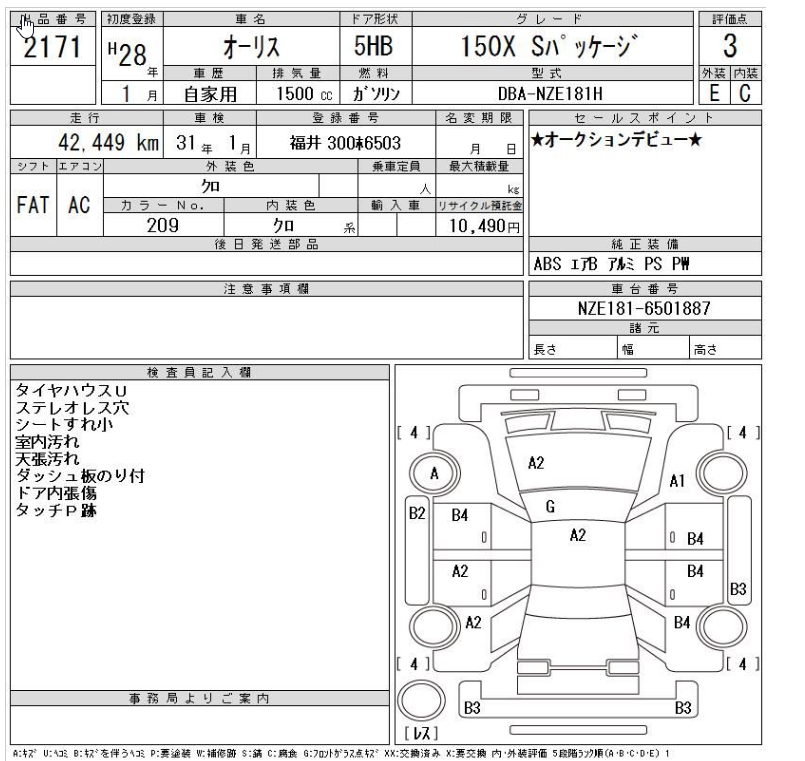Viewport: 805px width, 761px height.
Task: Click the A2 marker on the car roof
Action: (x=577, y=535)
